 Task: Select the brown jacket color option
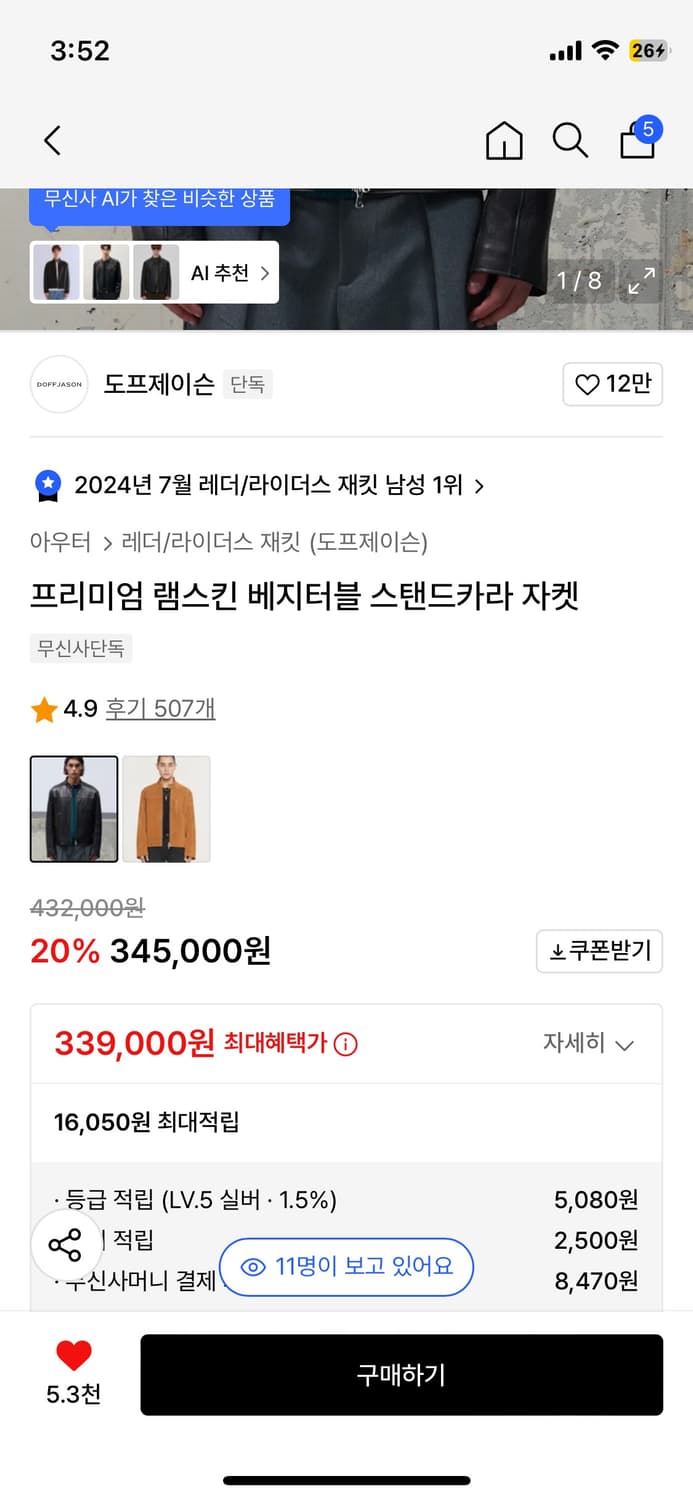[166, 809]
